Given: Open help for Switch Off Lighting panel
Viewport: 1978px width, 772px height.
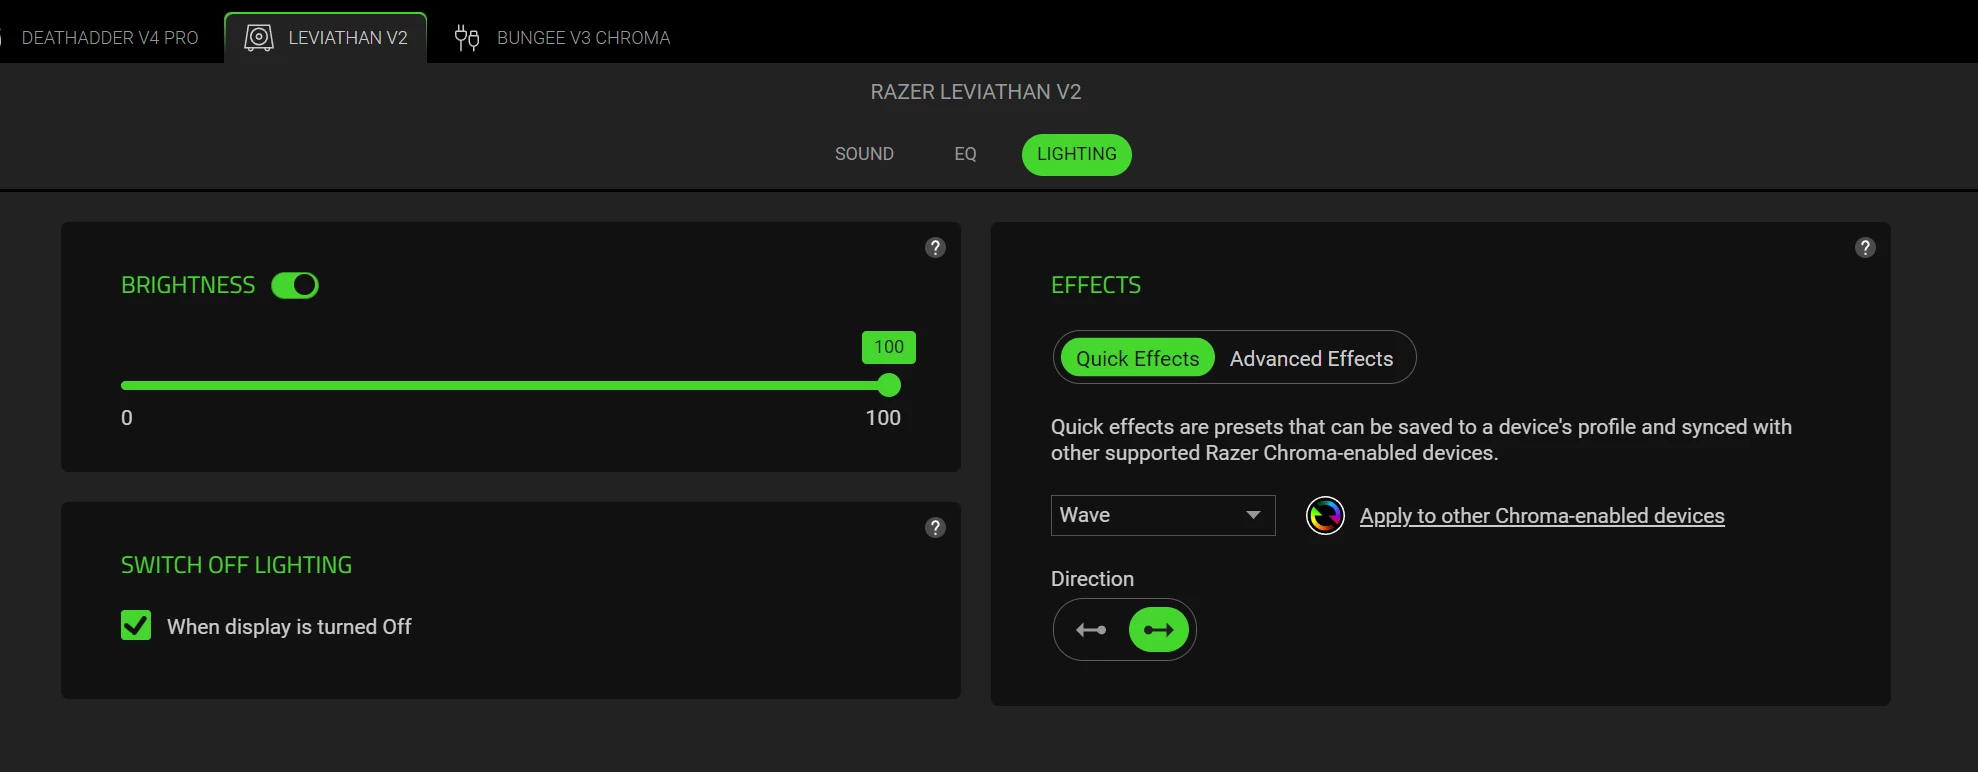Looking at the screenshot, I should (x=935, y=528).
